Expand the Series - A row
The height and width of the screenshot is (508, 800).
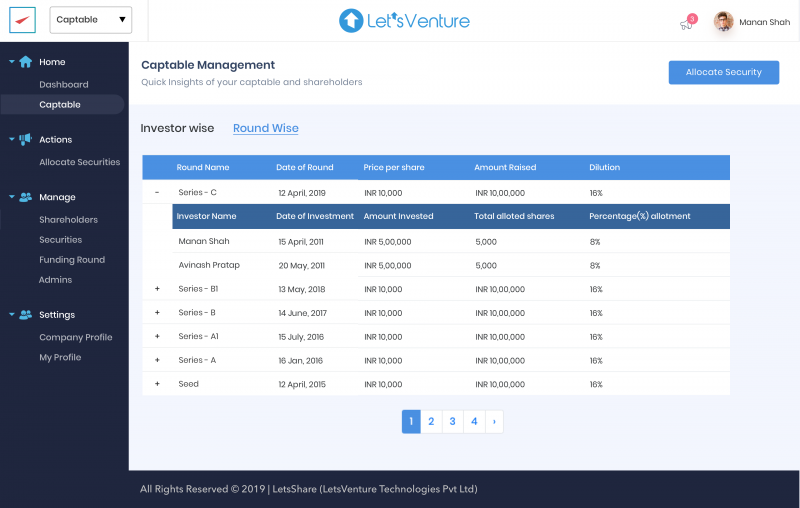click(157, 360)
